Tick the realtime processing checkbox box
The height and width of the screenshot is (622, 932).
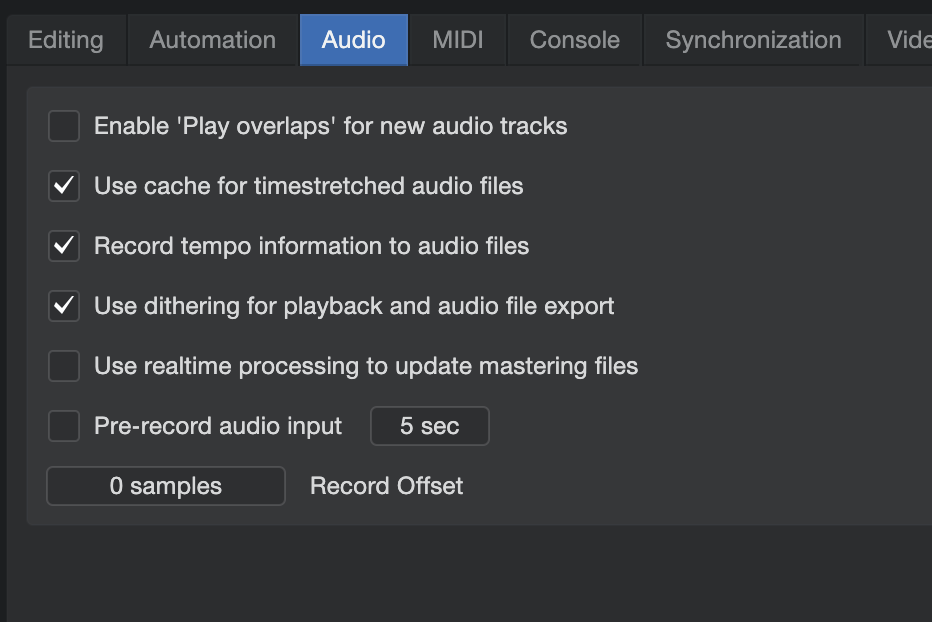point(64,366)
